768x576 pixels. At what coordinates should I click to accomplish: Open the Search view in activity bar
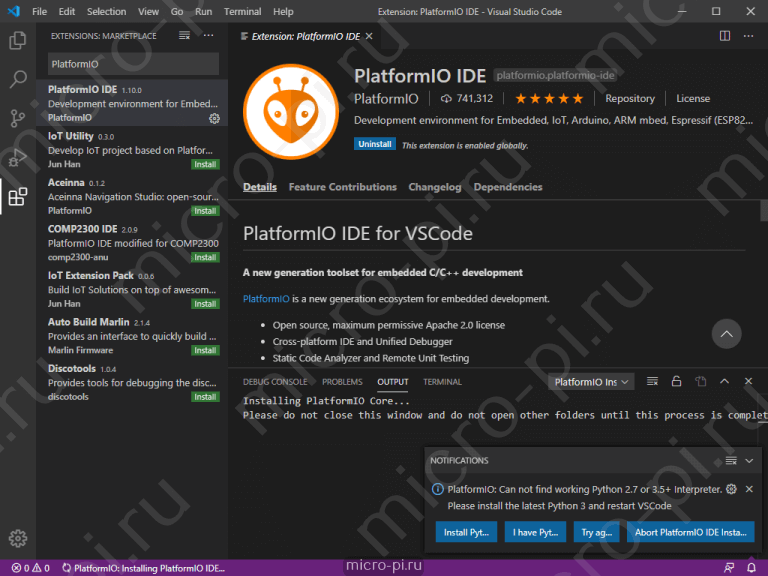[x=18, y=79]
